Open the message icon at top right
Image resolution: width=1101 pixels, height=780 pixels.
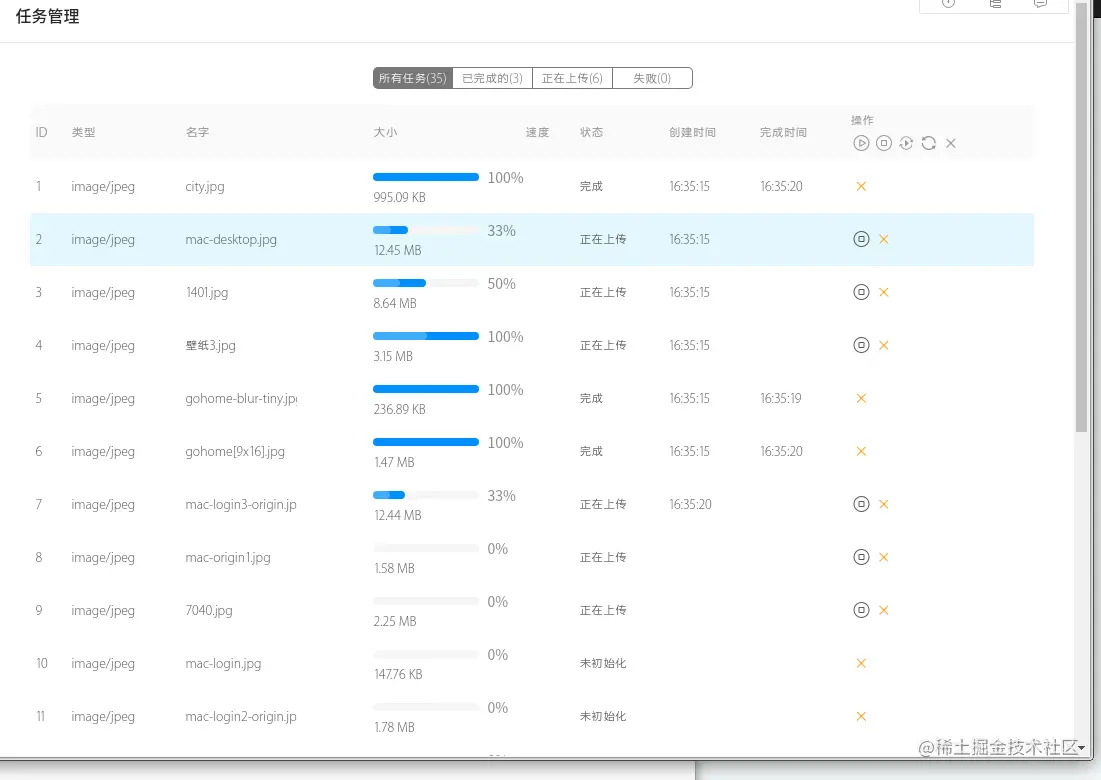1040,4
